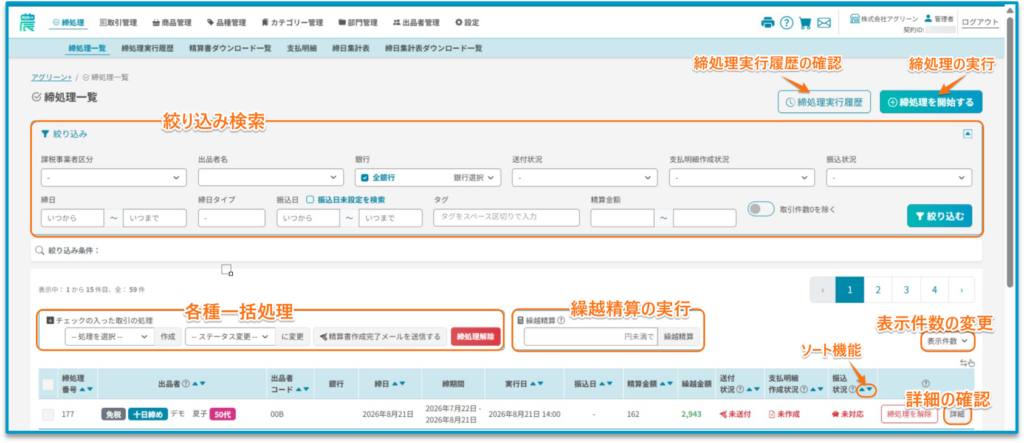Open the ステータス変更 dropdown
Image resolution: width=1024 pixels, height=443 pixels.
(x=231, y=337)
